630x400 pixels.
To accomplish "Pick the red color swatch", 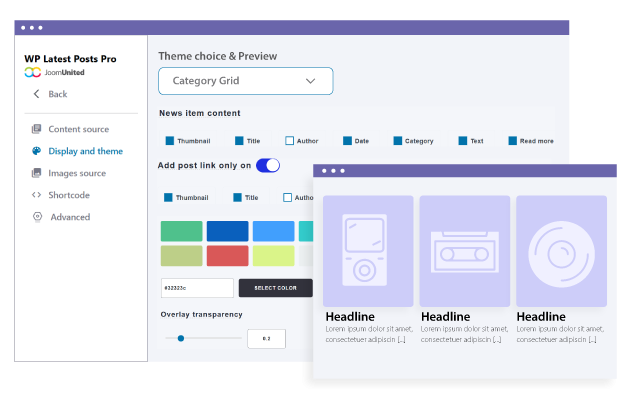I will coord(227,255).
